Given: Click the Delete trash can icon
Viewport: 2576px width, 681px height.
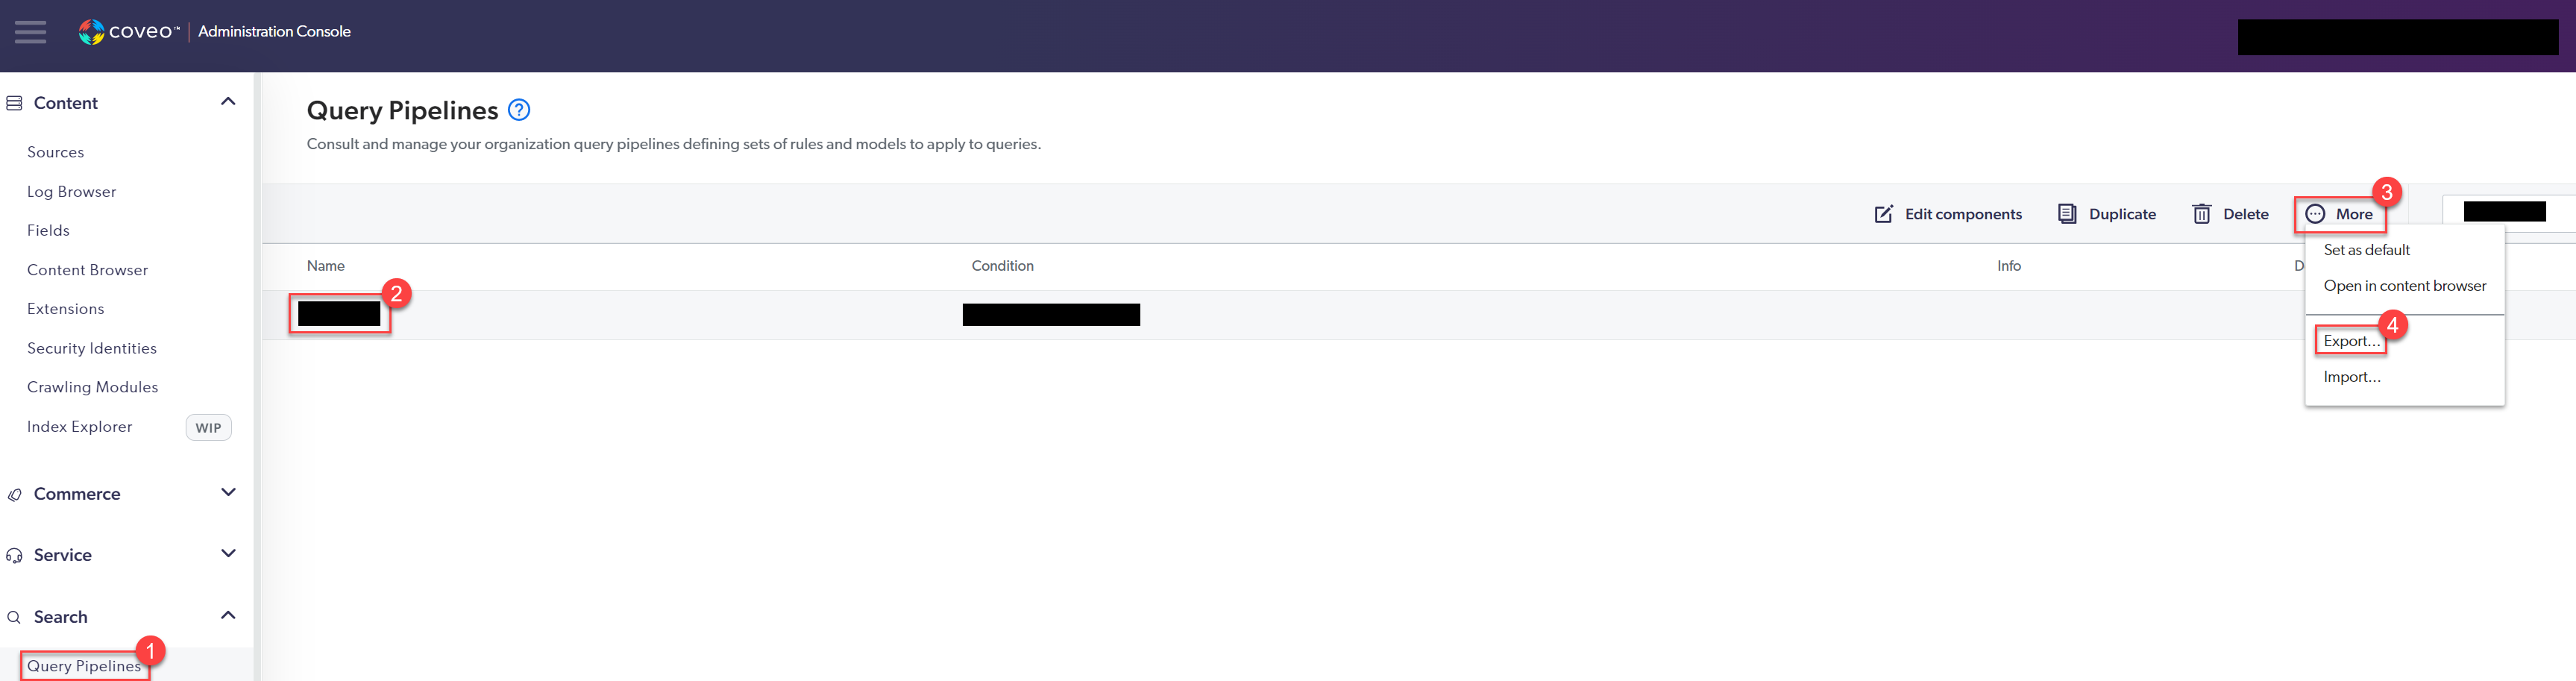Looking at the screenshot, I should (2201, 214).
